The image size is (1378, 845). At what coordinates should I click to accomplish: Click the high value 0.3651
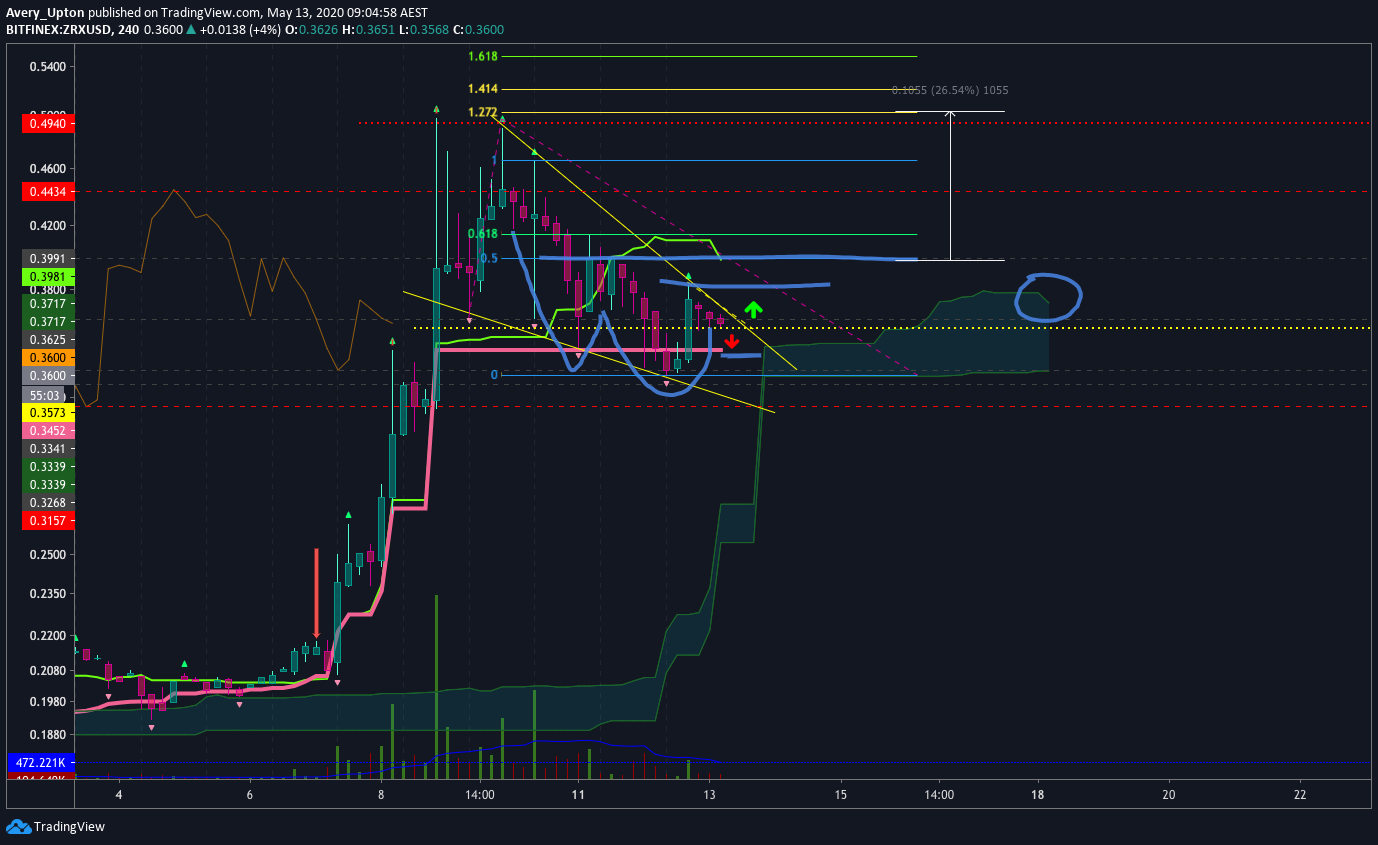[x=374, y=30]
